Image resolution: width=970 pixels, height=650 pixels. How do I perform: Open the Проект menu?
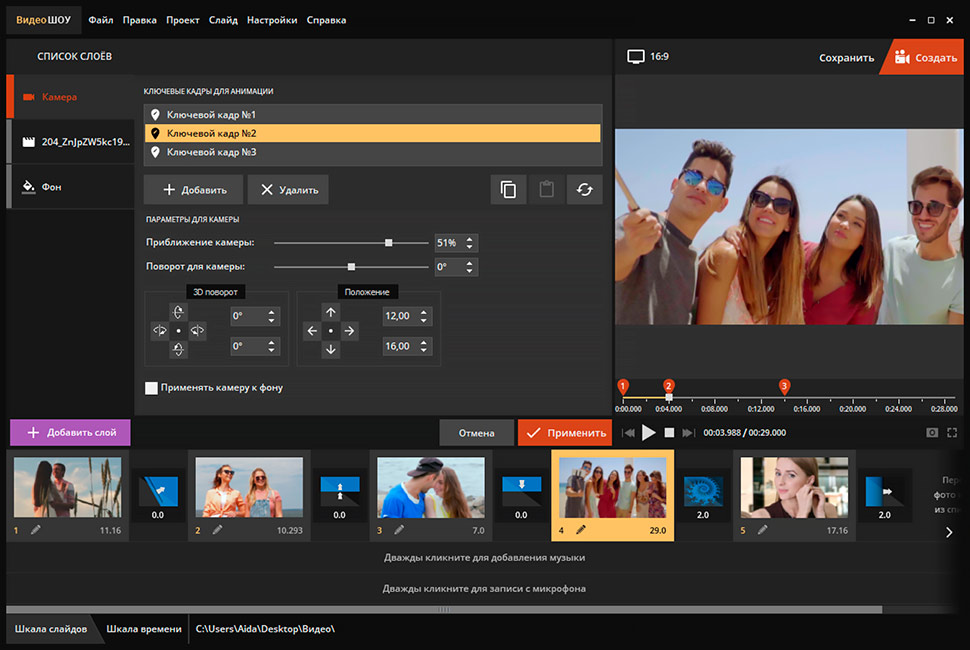click(182, 20)
